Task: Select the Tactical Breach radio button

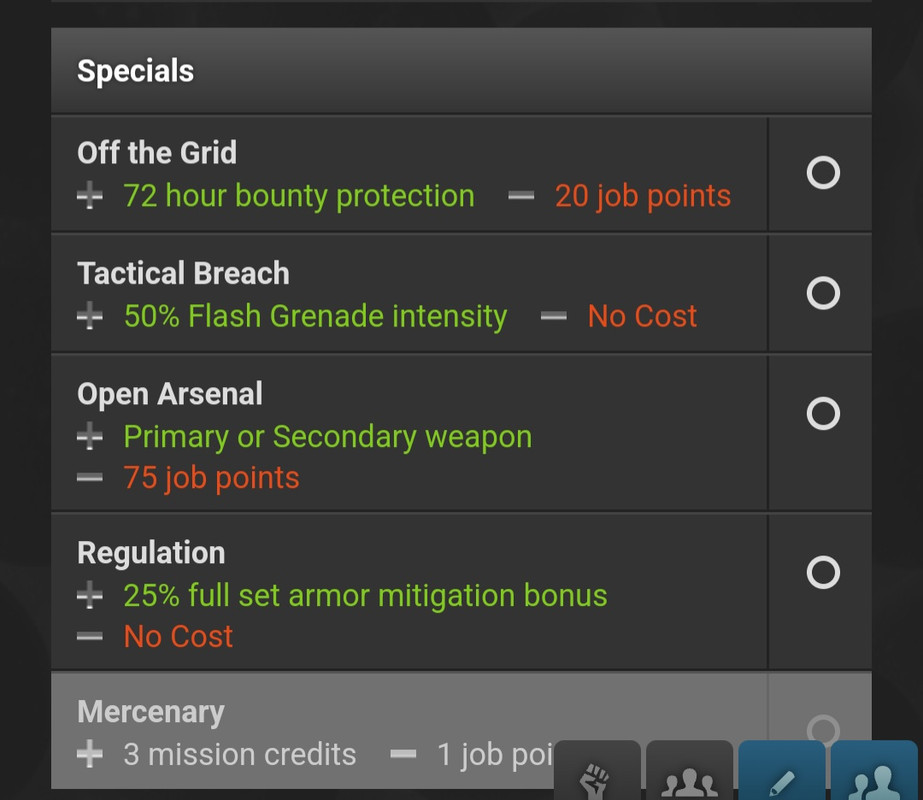Action: (823, 293)
